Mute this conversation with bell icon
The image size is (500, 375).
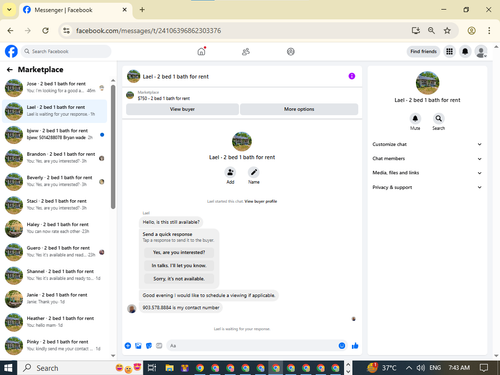415,118
